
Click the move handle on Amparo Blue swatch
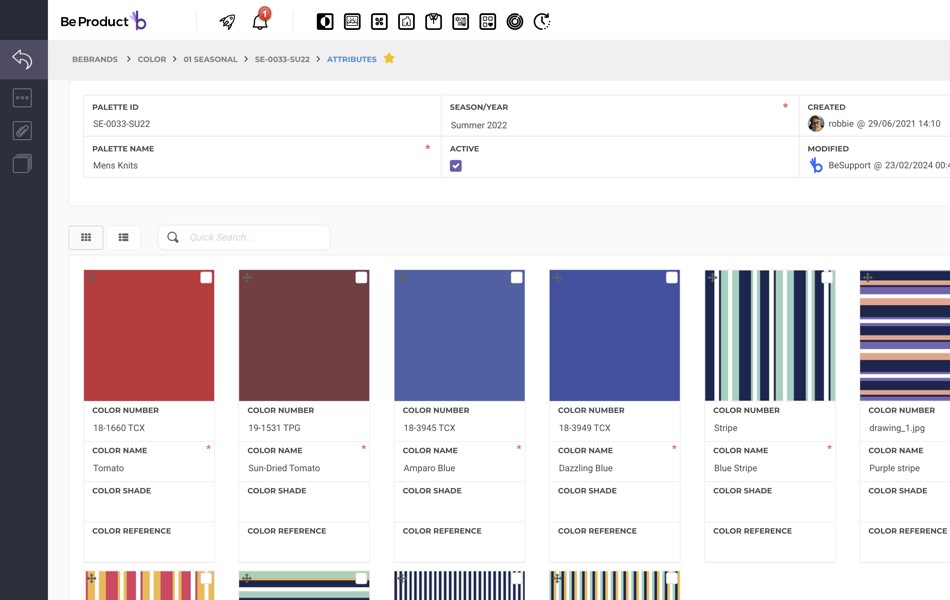coord(402,278)
